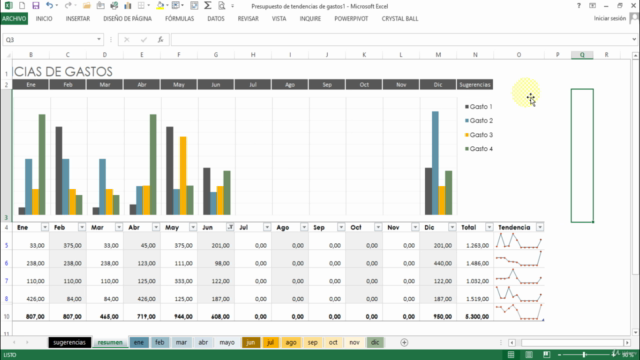Screen dimensions: 640x360
Task: Apply fill color with the paint bucket
Action: click(x=160, y=6)
